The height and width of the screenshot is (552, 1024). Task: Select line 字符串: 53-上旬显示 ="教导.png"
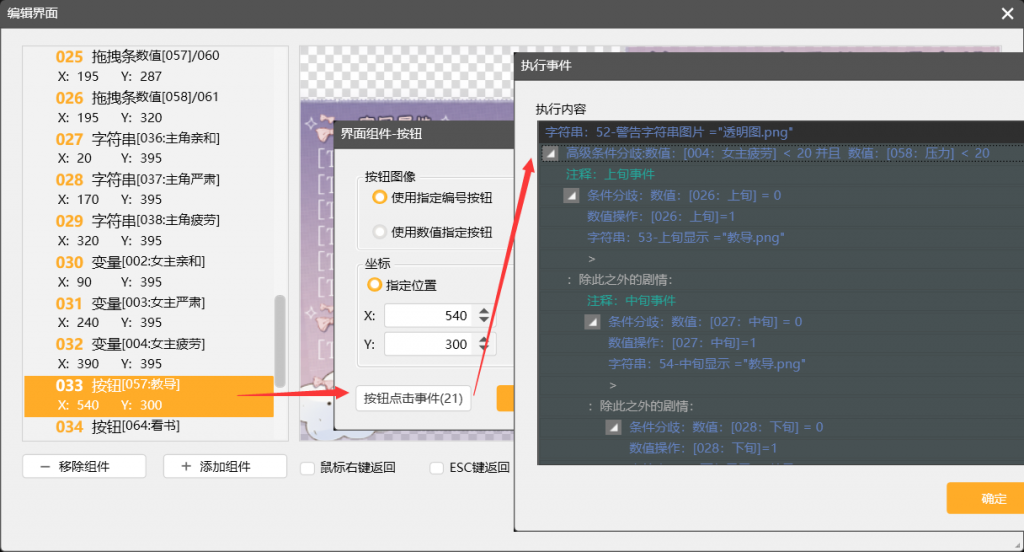(x=780, y=238)
